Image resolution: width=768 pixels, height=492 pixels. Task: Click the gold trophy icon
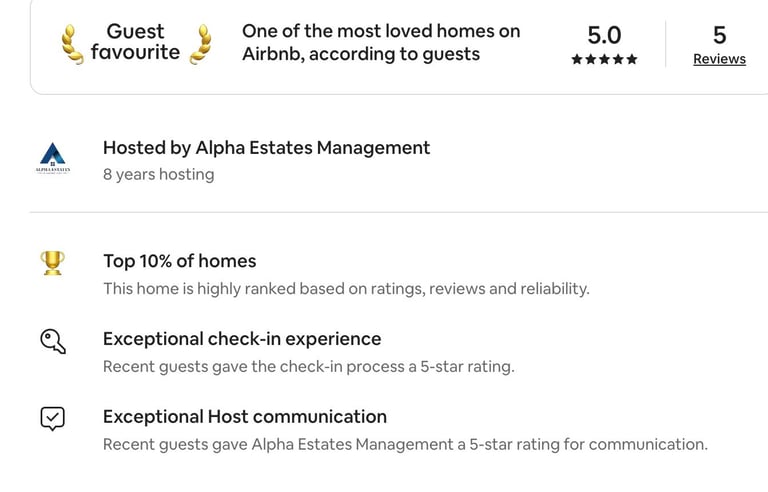click(x=53, y=263)
